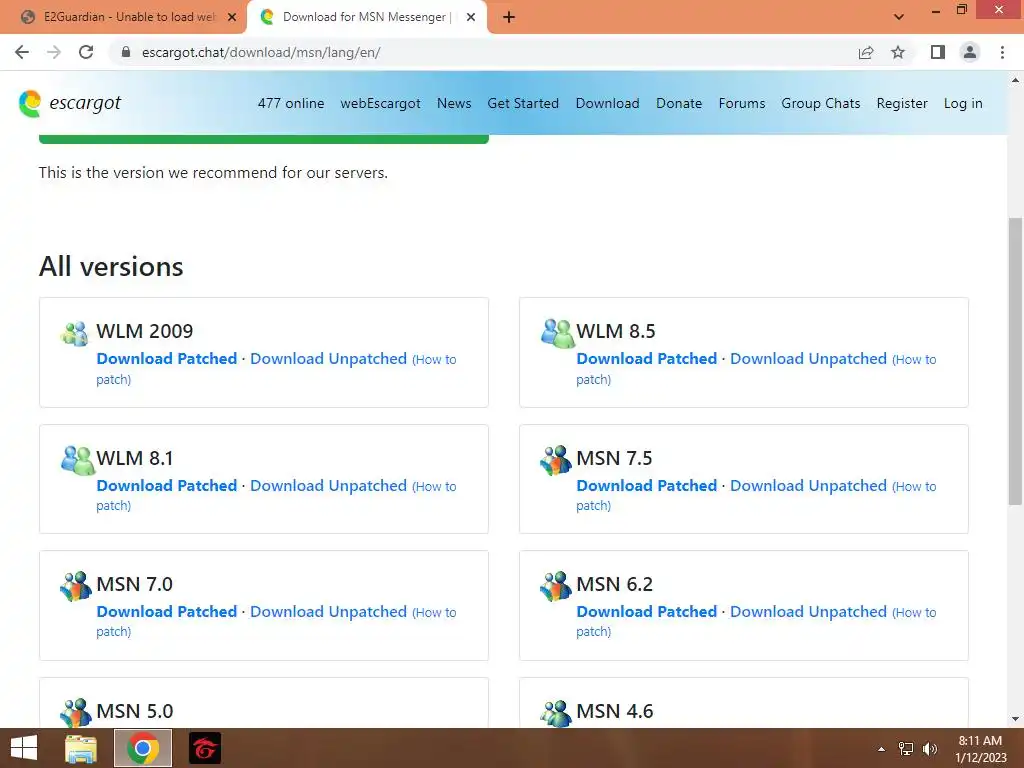View site info via the padlock icon
The image size is (1024, 768).
click(x=126, y=52)
